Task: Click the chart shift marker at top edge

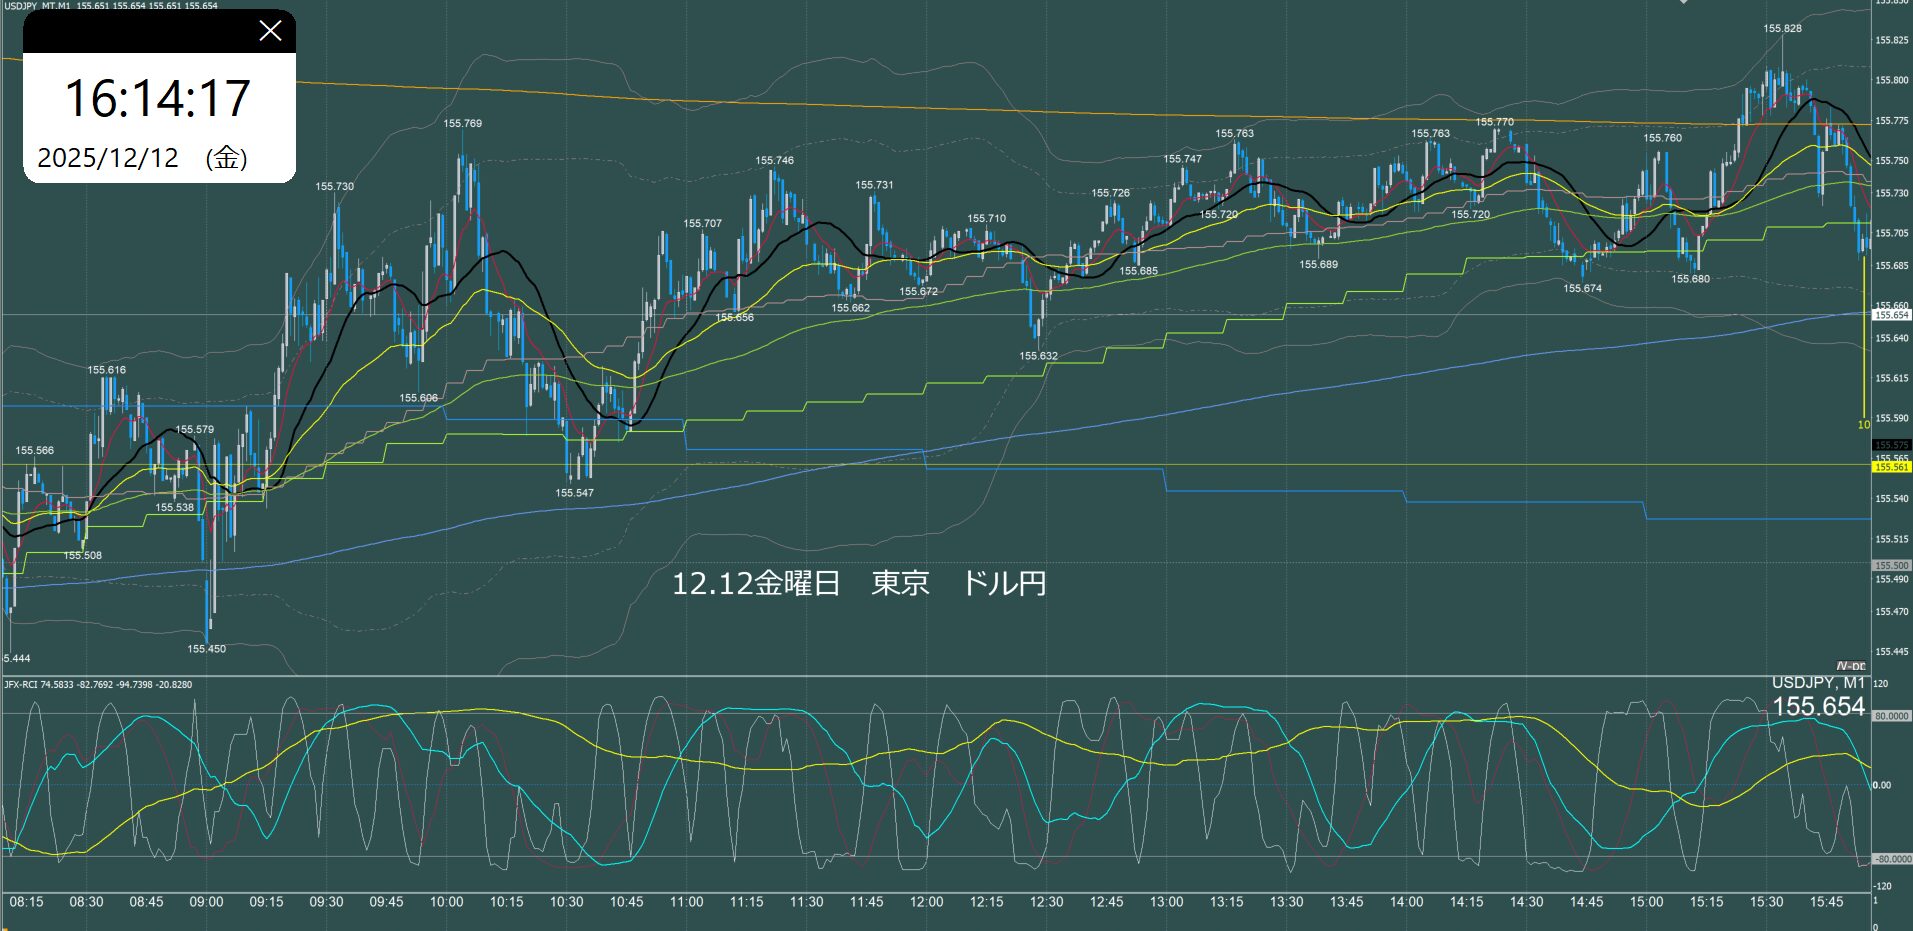Action: [x=1682, y=3]
